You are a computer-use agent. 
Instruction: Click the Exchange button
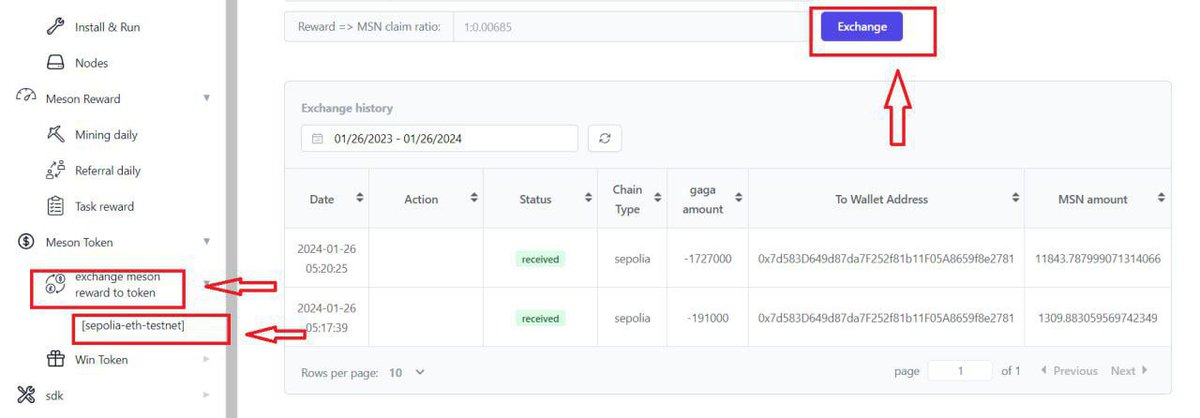[x=862, y=27]
